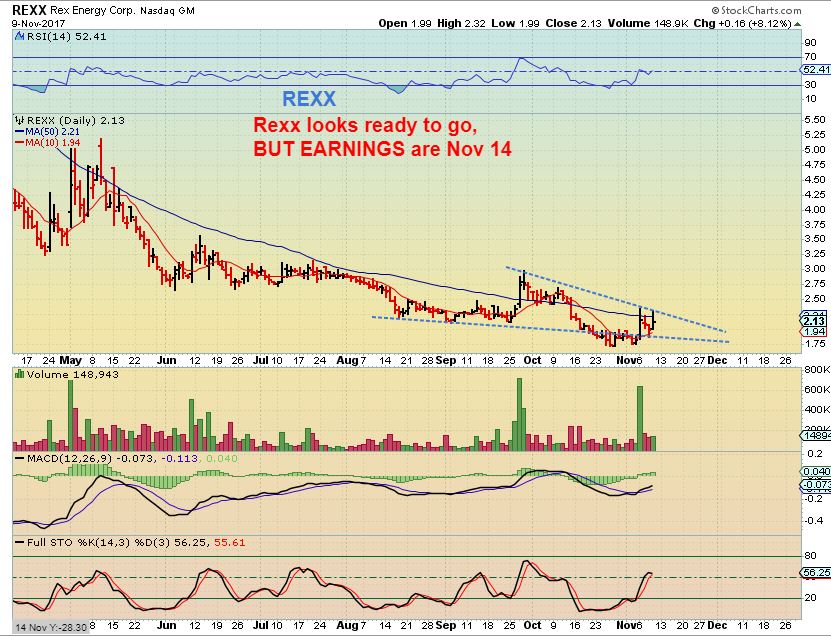The height and width of the screenshot is (636, 831).
Task: Click the 56.25 stochastic tag on right axis
Action: click(816, 572)
